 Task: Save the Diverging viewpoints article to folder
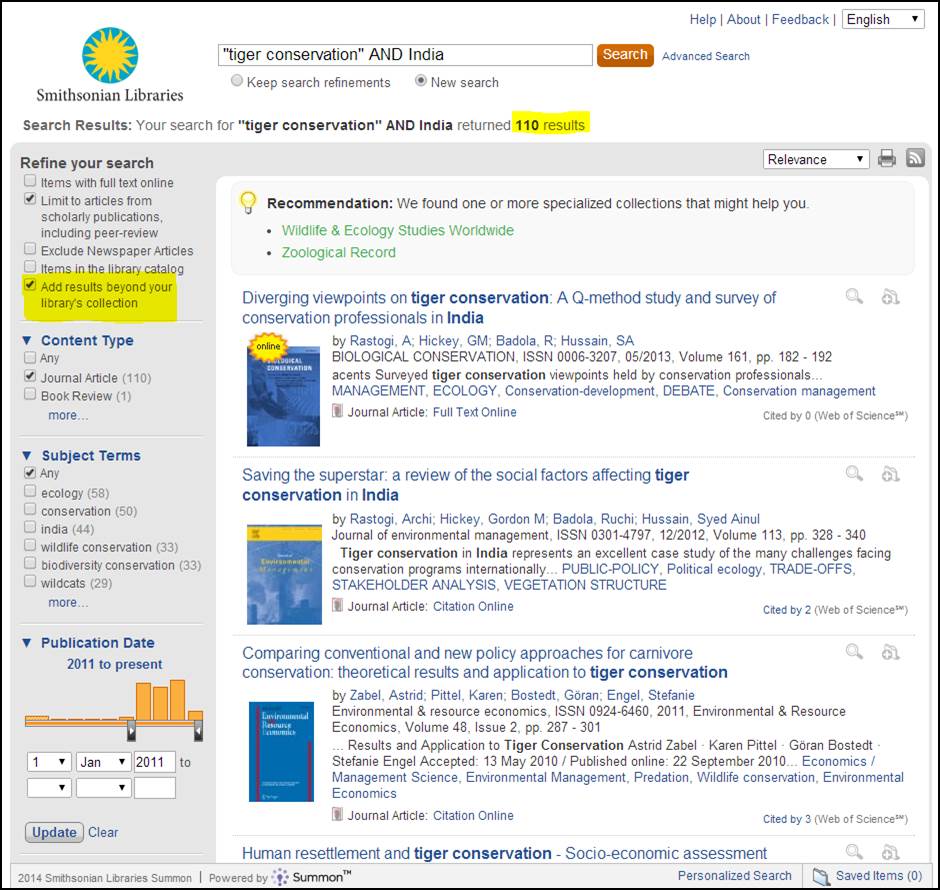(890, 296)
